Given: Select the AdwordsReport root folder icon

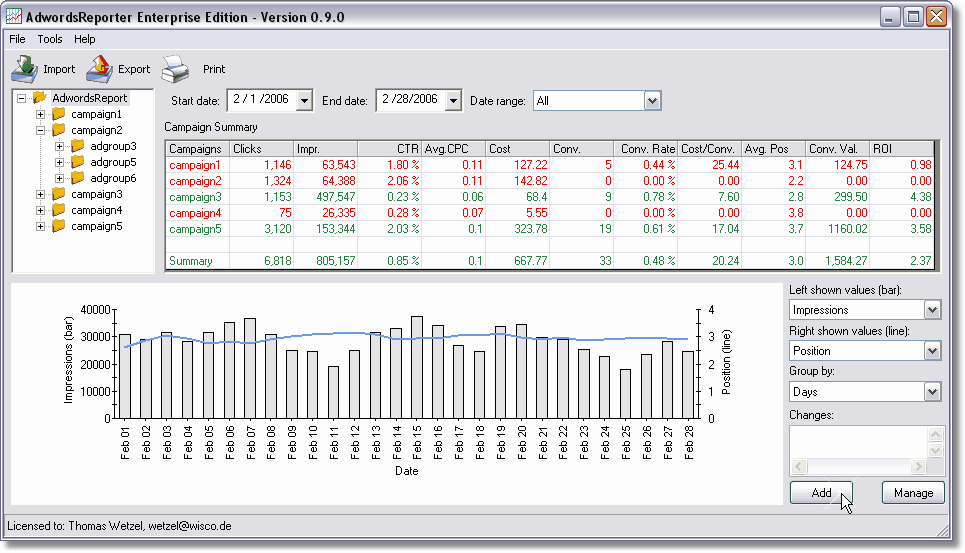Looking at the screenshot, I should point(40,98).
